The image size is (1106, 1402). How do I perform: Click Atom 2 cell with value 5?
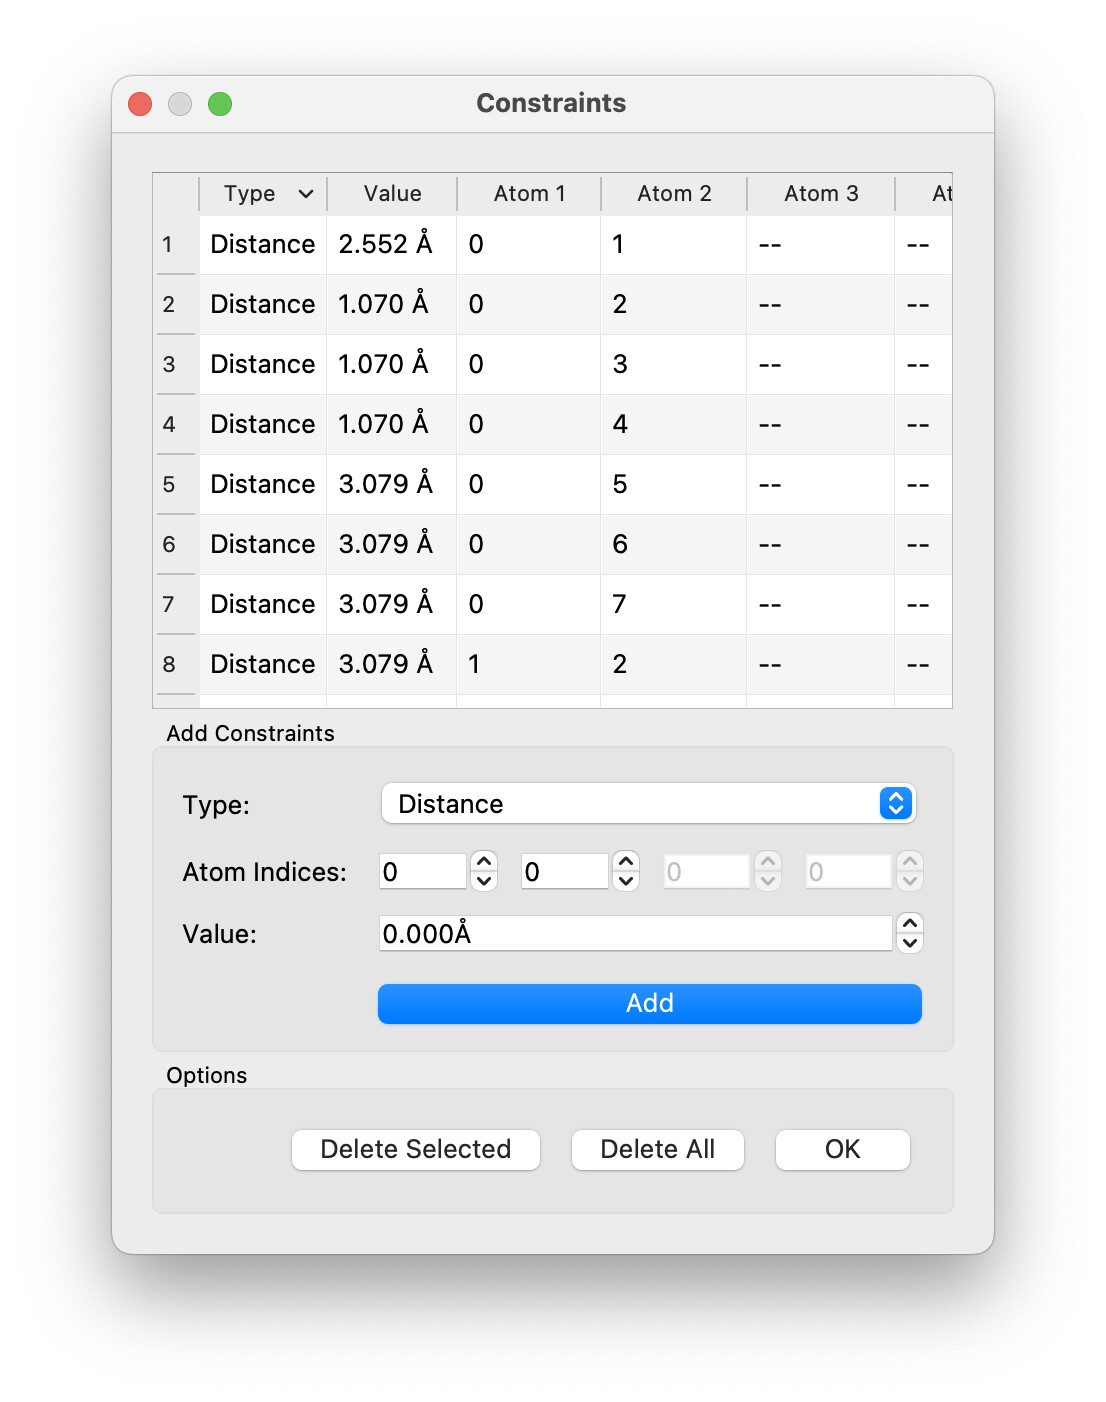pyautogui.click(x=674, y=484)
